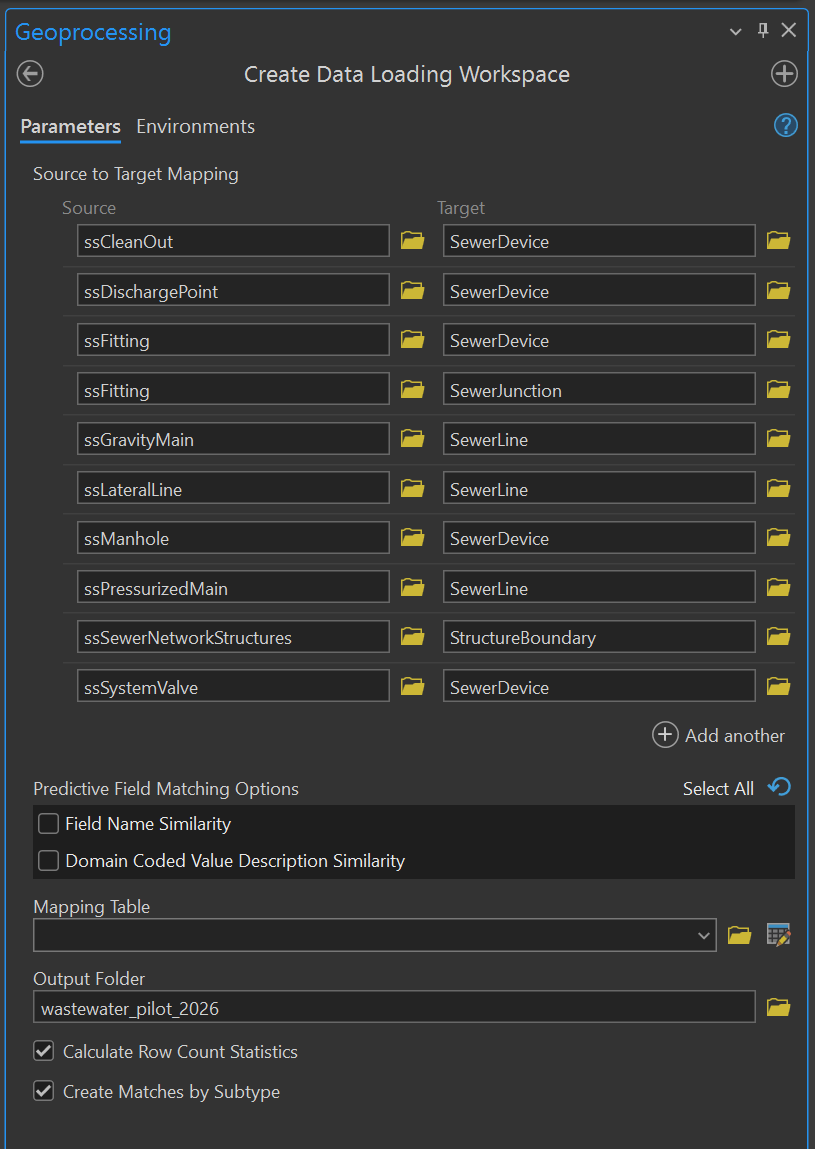Screen dimensions: 815x1149
Task: Edit the Mapping Table with the table editor
Action: pyautogui.click(x=779, y=935)
